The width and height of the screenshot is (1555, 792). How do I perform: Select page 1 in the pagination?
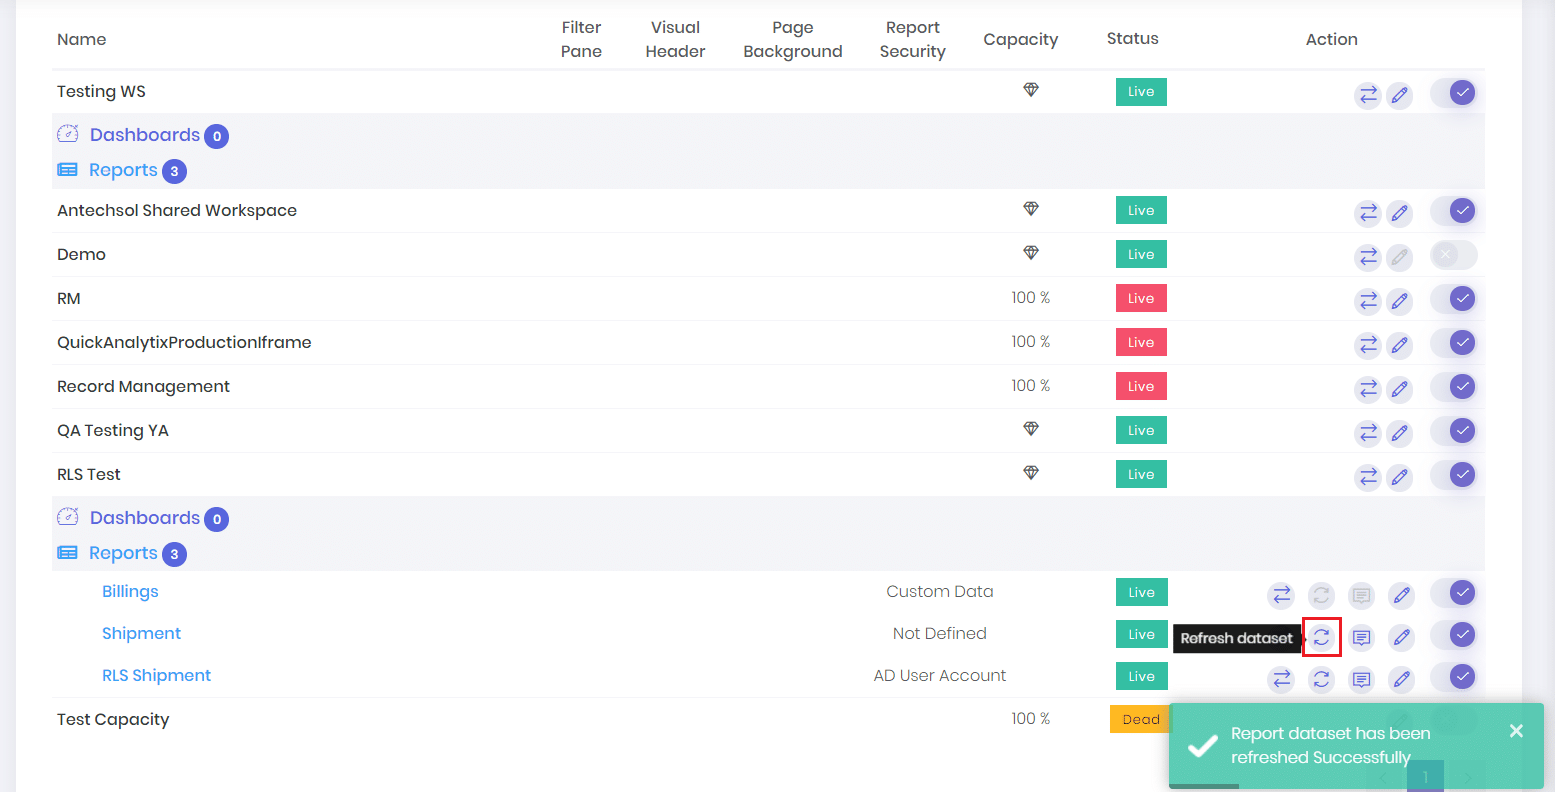pyautogui.click(x=1424, y=776)
